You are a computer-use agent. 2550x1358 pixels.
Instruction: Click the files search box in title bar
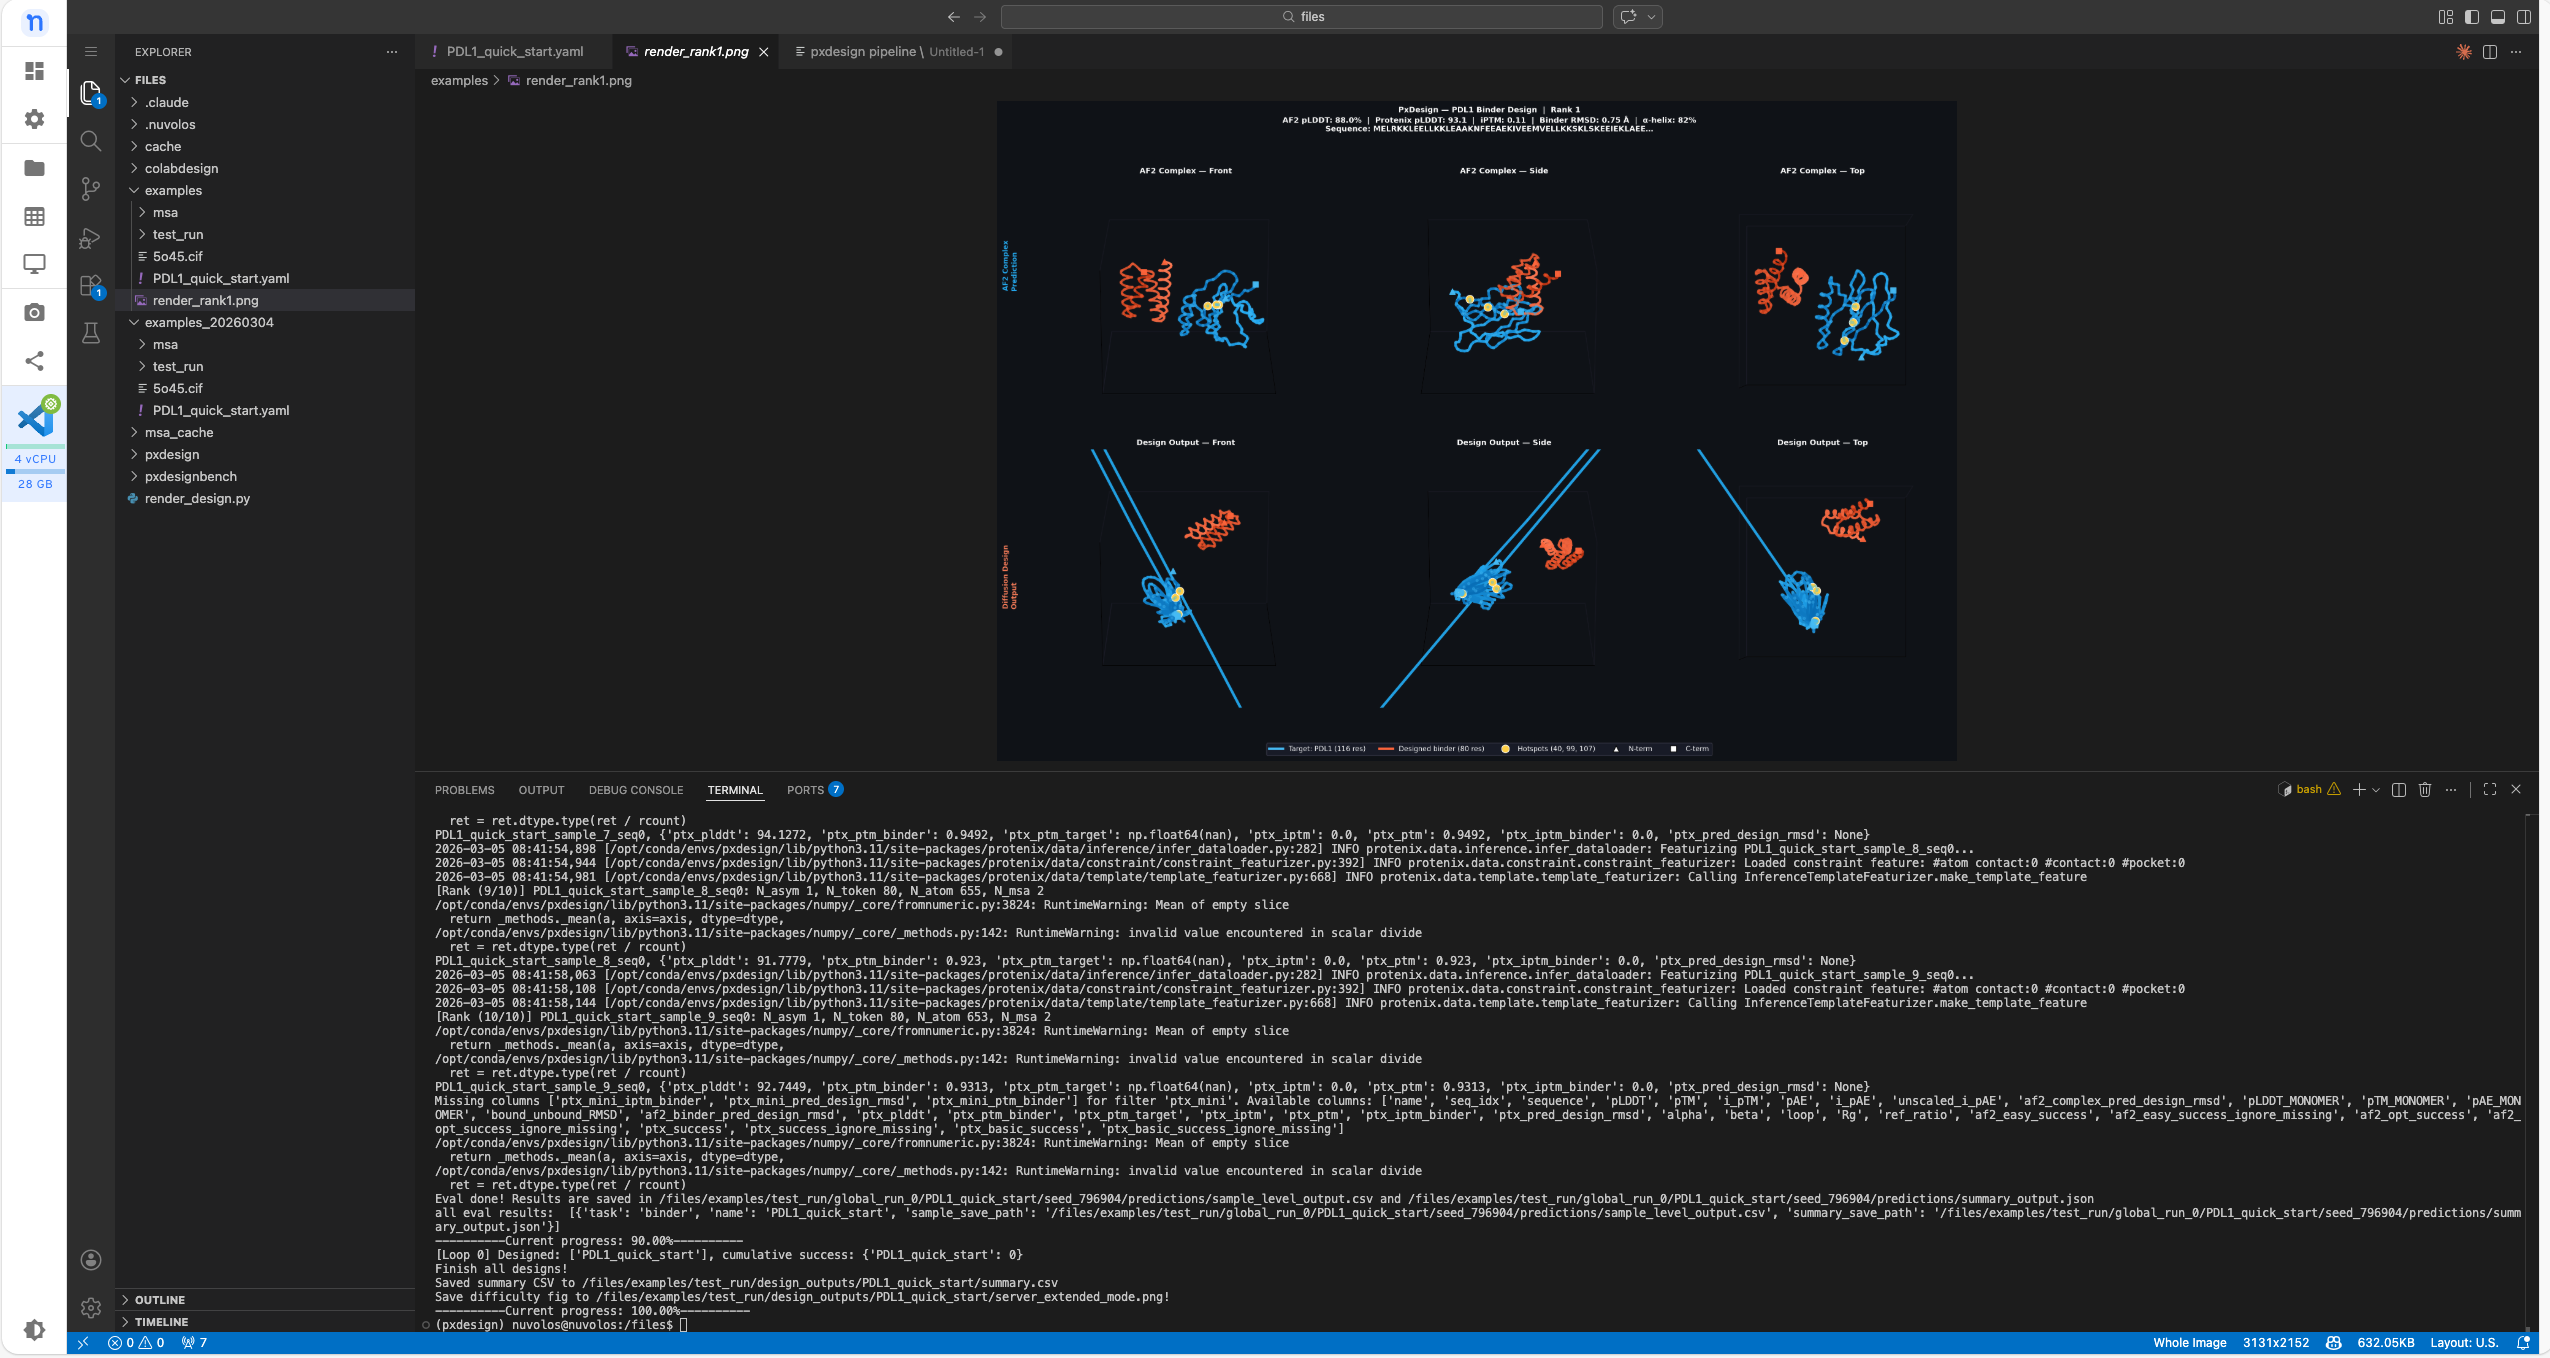point(1301,17)
